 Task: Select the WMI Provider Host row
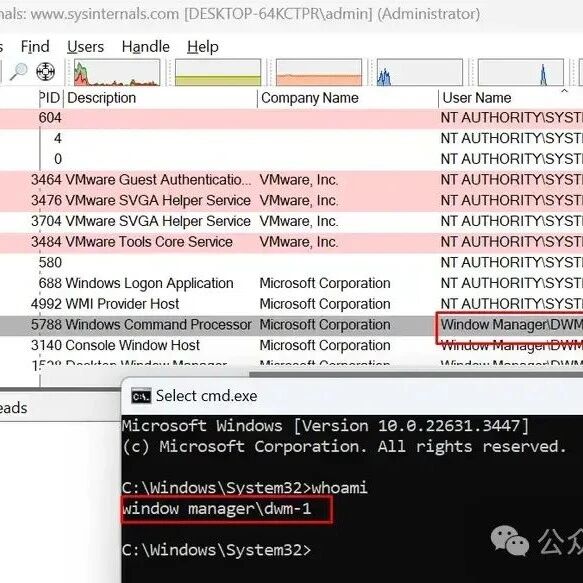pos(292,305)
